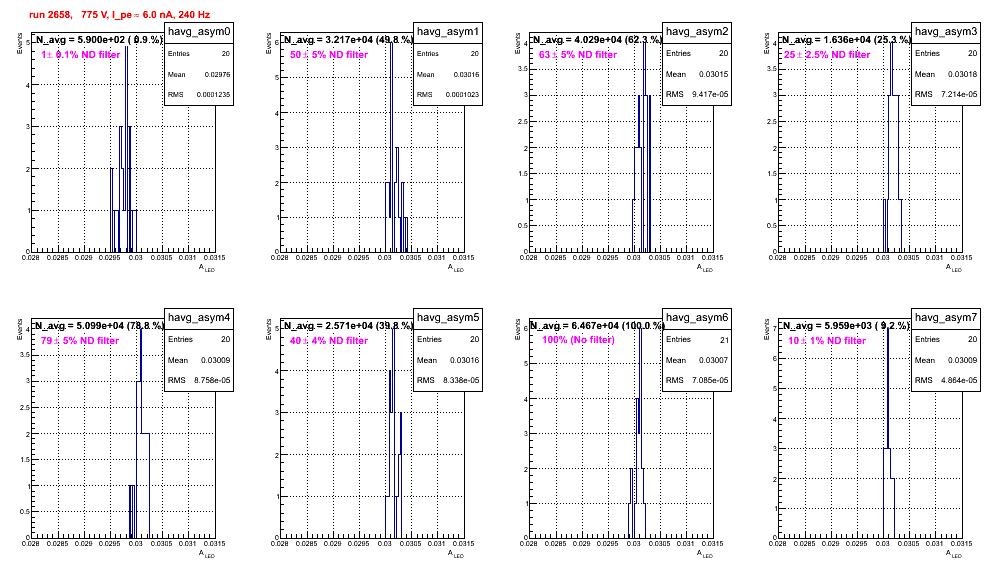Click Mean 0.03018 in havg_asym3 stats

[946, 74]
